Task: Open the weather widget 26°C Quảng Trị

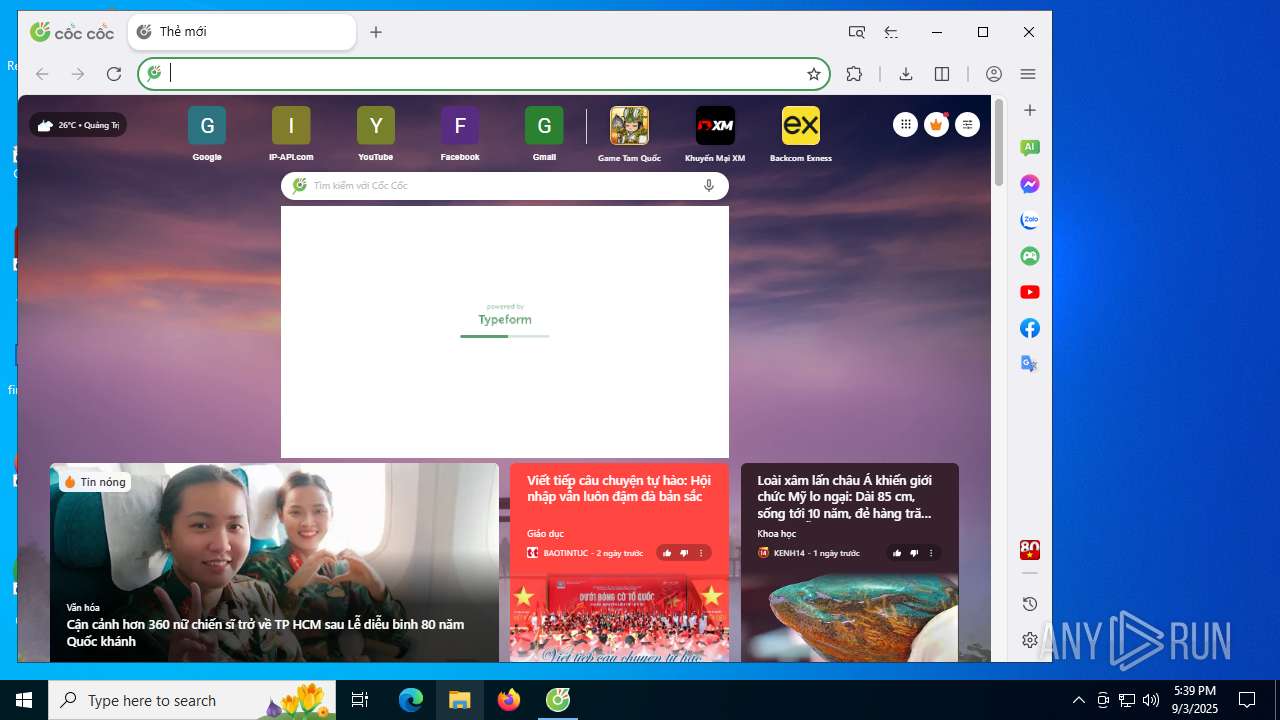Action: (x=78, y=125)
